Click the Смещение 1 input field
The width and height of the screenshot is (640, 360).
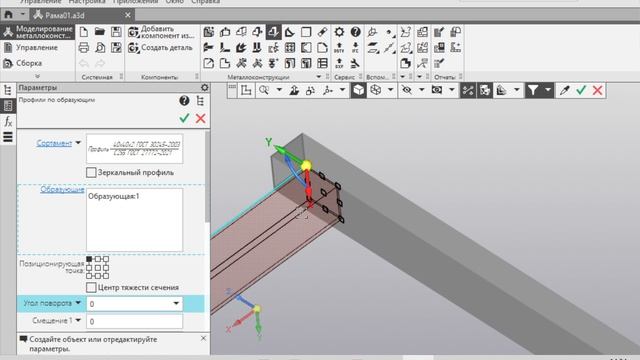(134, 321)
